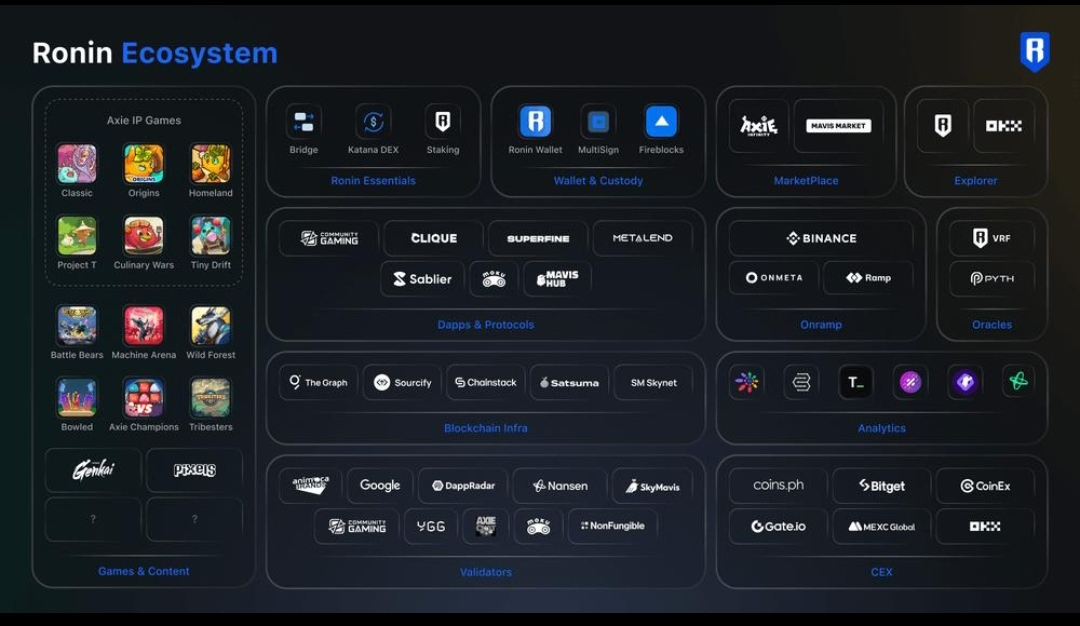Open the Classic Axie game icon

tap(76, 164)
